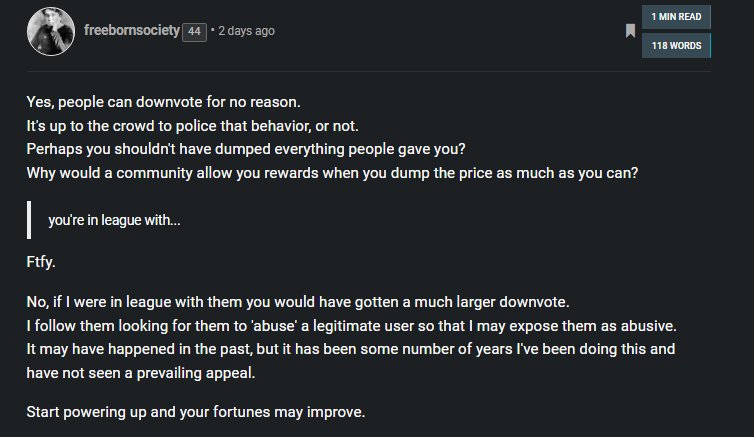Viewport: 754px width, 437px height.
Task: Click the line beginning 'I follow them looking'
Action: pos(352,326)
